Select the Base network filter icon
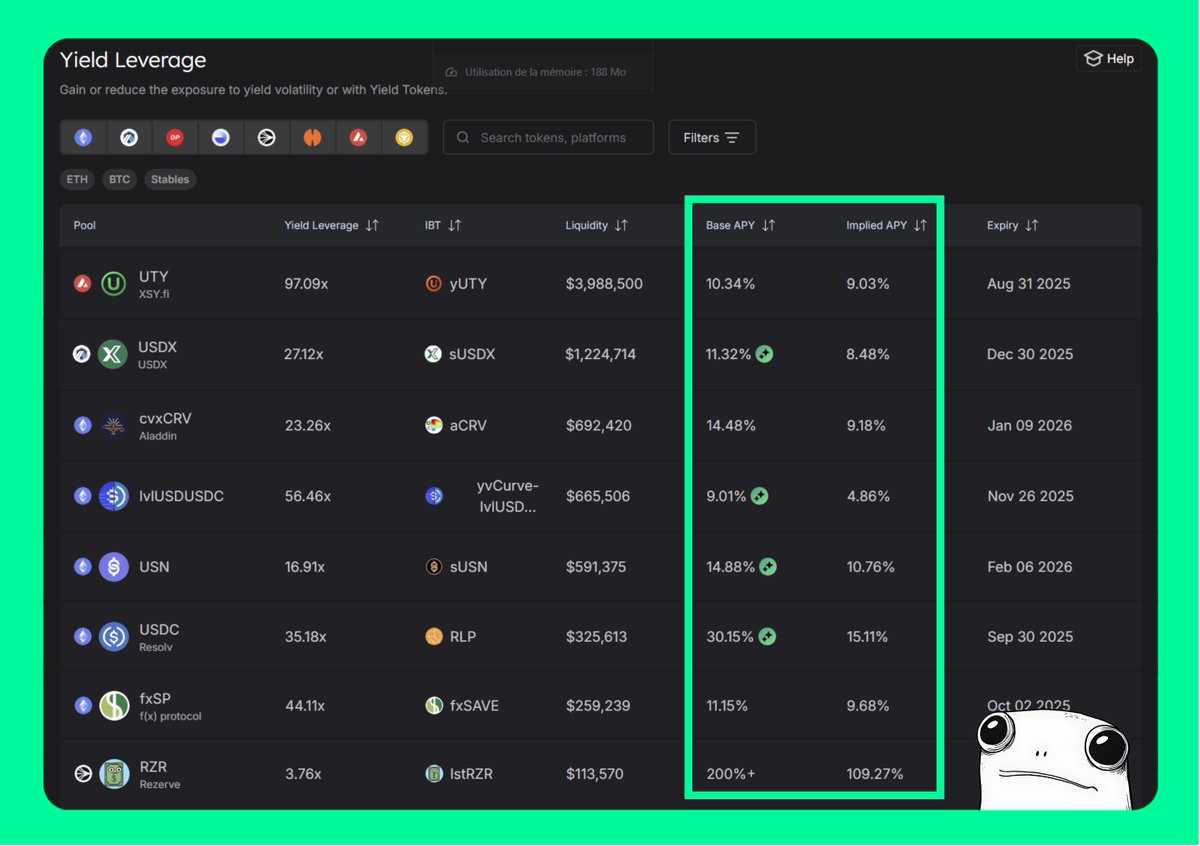This screenshot has width=1200, height=846. [x=221, y=138]
